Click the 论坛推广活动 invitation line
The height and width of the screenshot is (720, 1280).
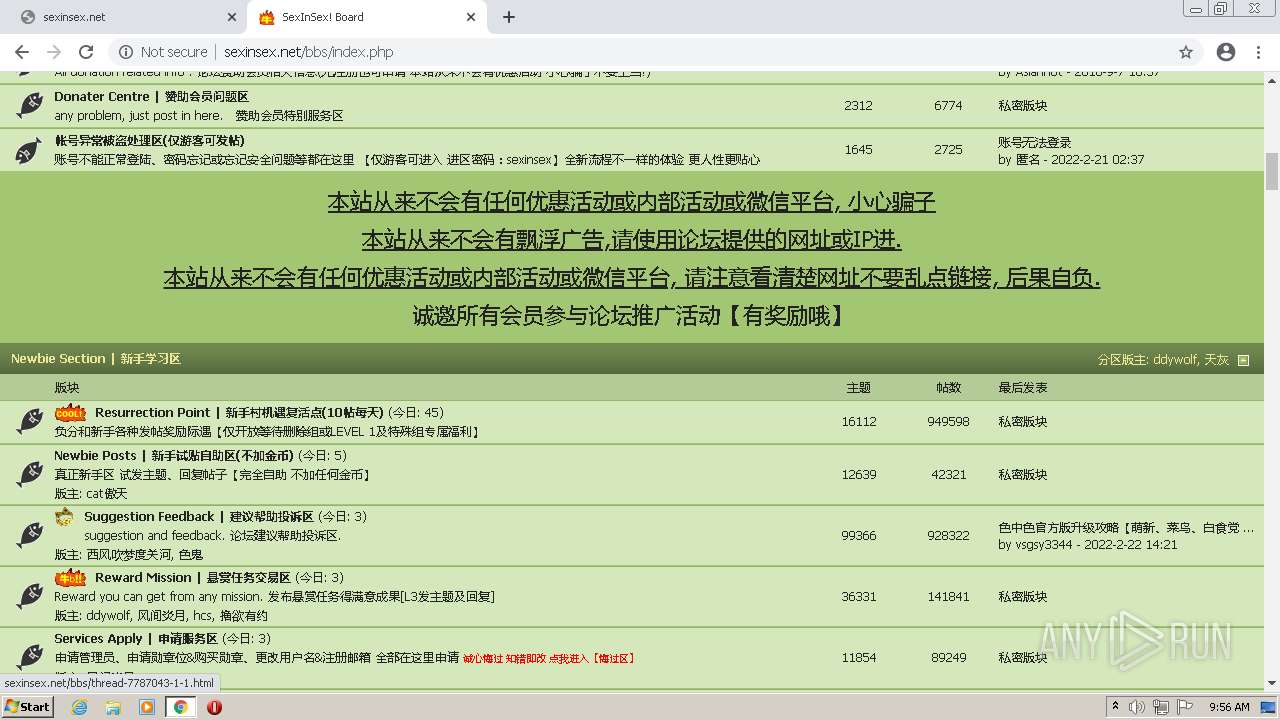(631, 316)
